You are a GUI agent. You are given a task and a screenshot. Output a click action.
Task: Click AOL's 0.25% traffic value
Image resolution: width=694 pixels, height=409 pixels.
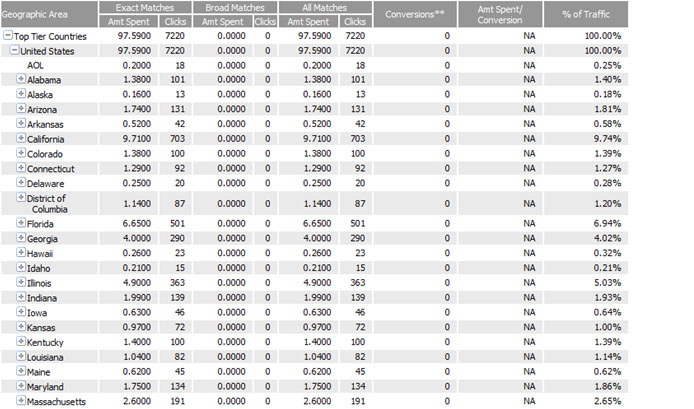pyautogui.click(x=607, y=65)
